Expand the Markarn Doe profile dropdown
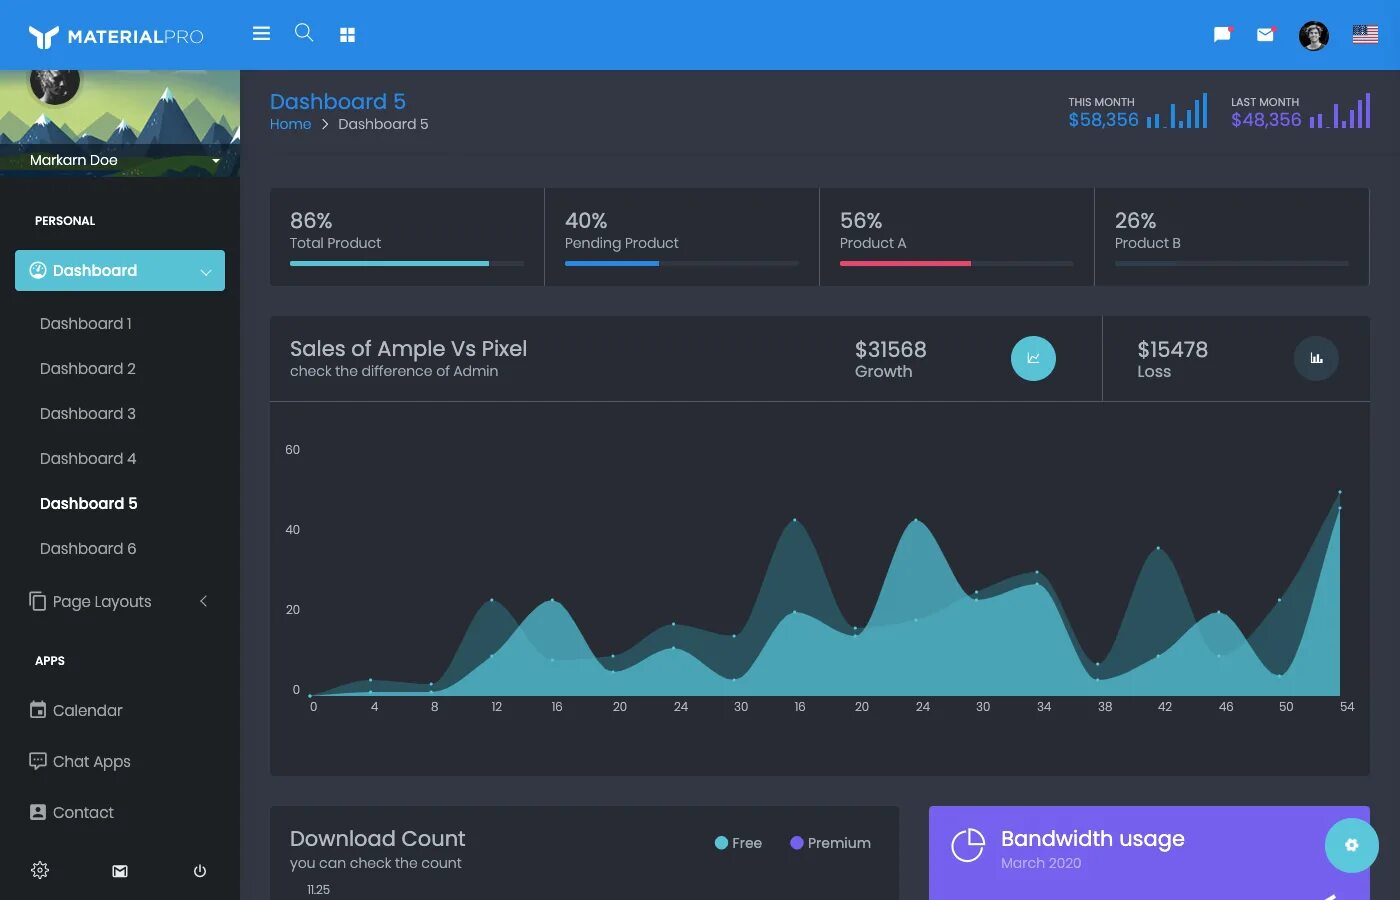Viewport: 1400px width, 900px height. [215, 161]
